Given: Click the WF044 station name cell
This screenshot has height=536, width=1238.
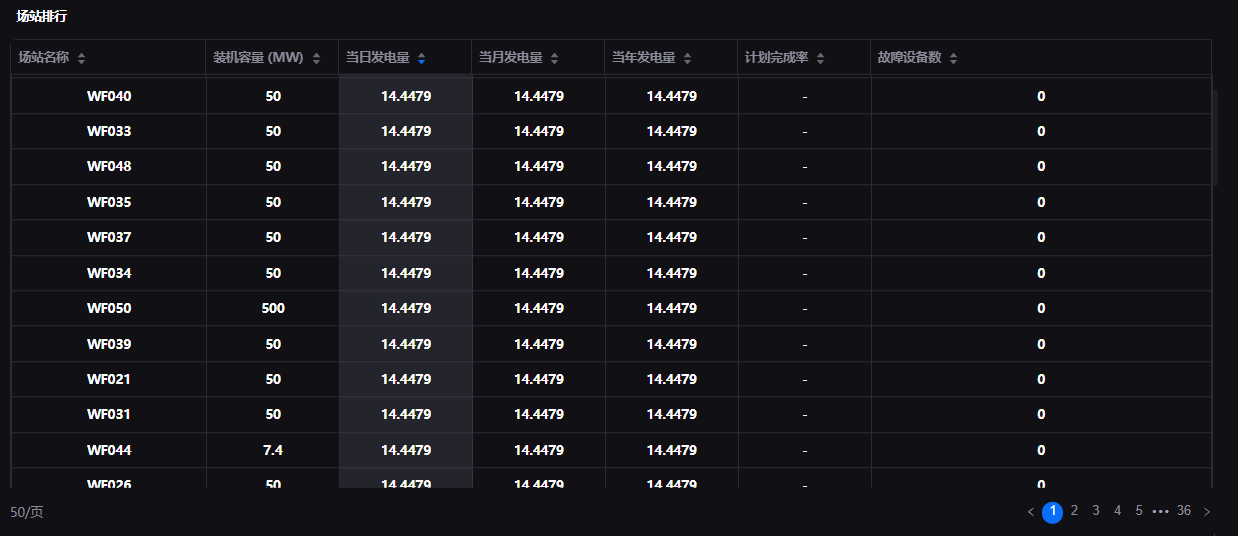Looking at the screenshot, I should click(109, 450).
